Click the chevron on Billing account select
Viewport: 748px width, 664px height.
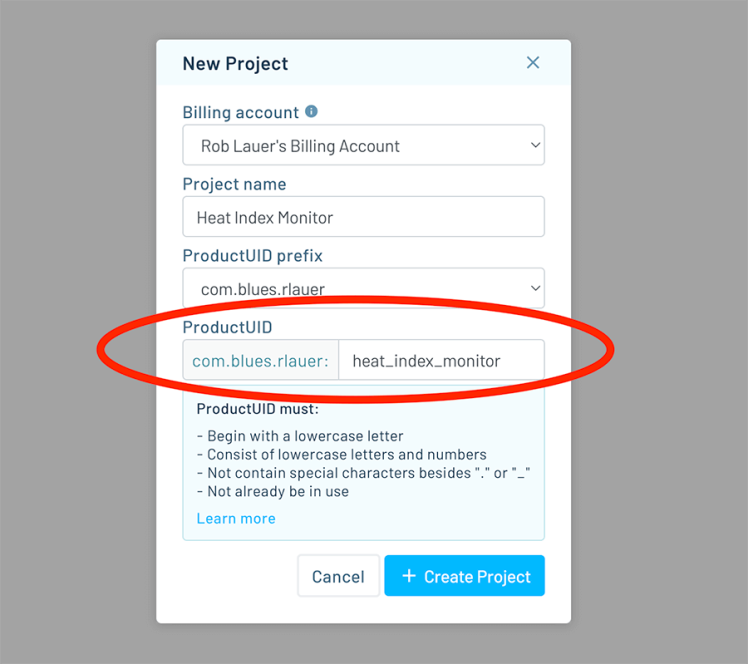534,146
